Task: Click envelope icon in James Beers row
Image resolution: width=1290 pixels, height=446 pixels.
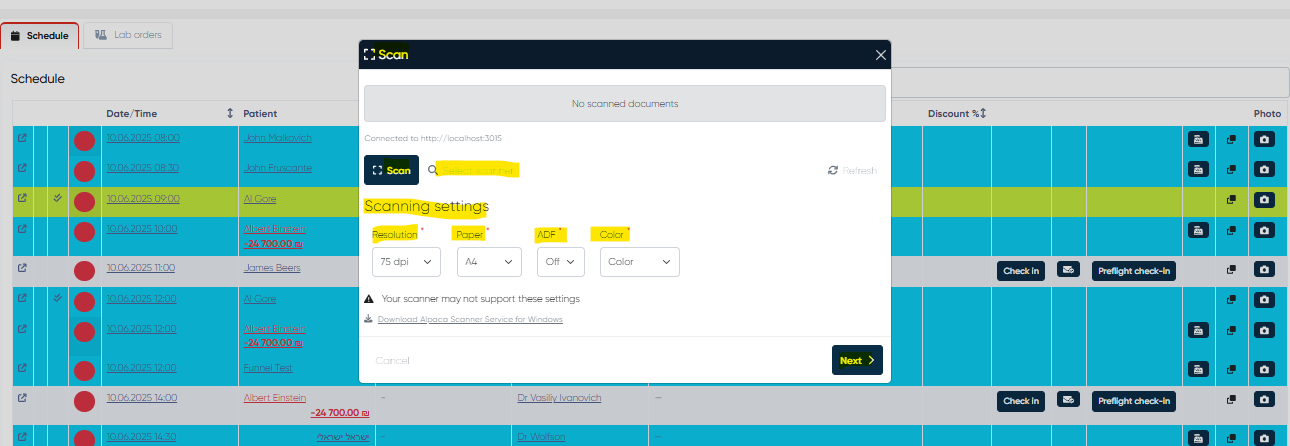Action: (1068, 269)
